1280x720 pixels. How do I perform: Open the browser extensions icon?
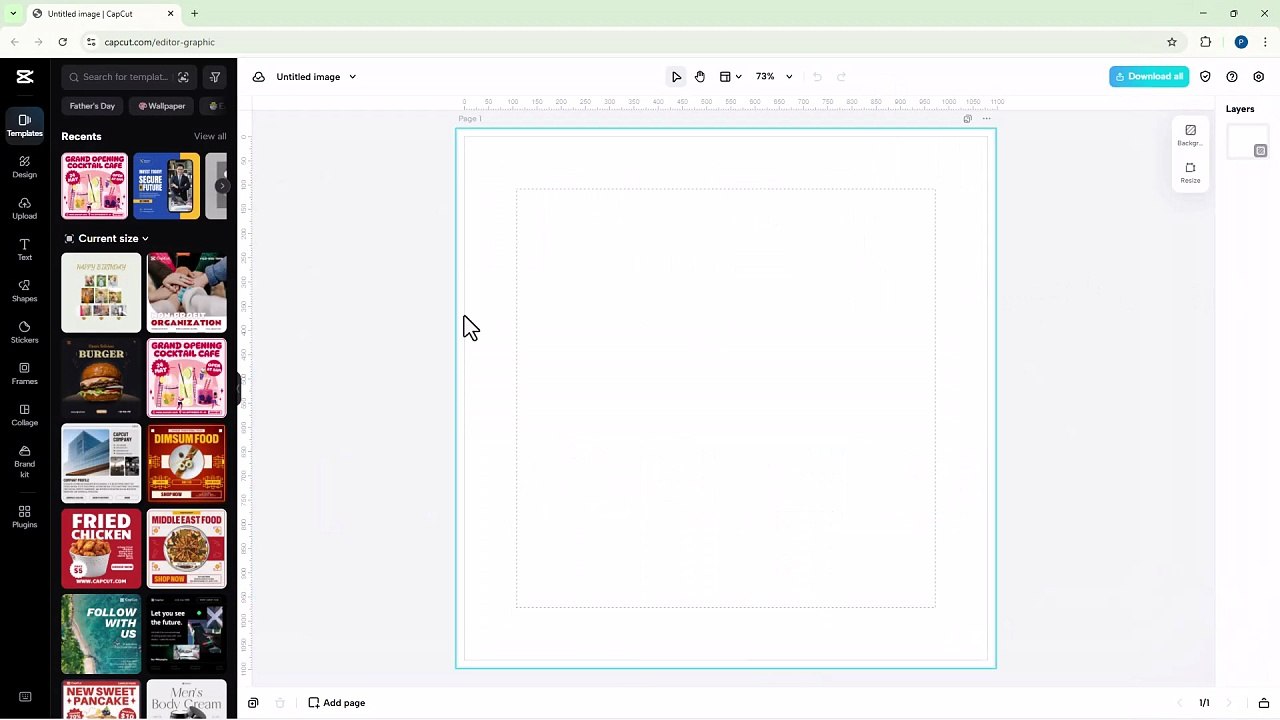pyautogui.click(x=1205, y=42)
